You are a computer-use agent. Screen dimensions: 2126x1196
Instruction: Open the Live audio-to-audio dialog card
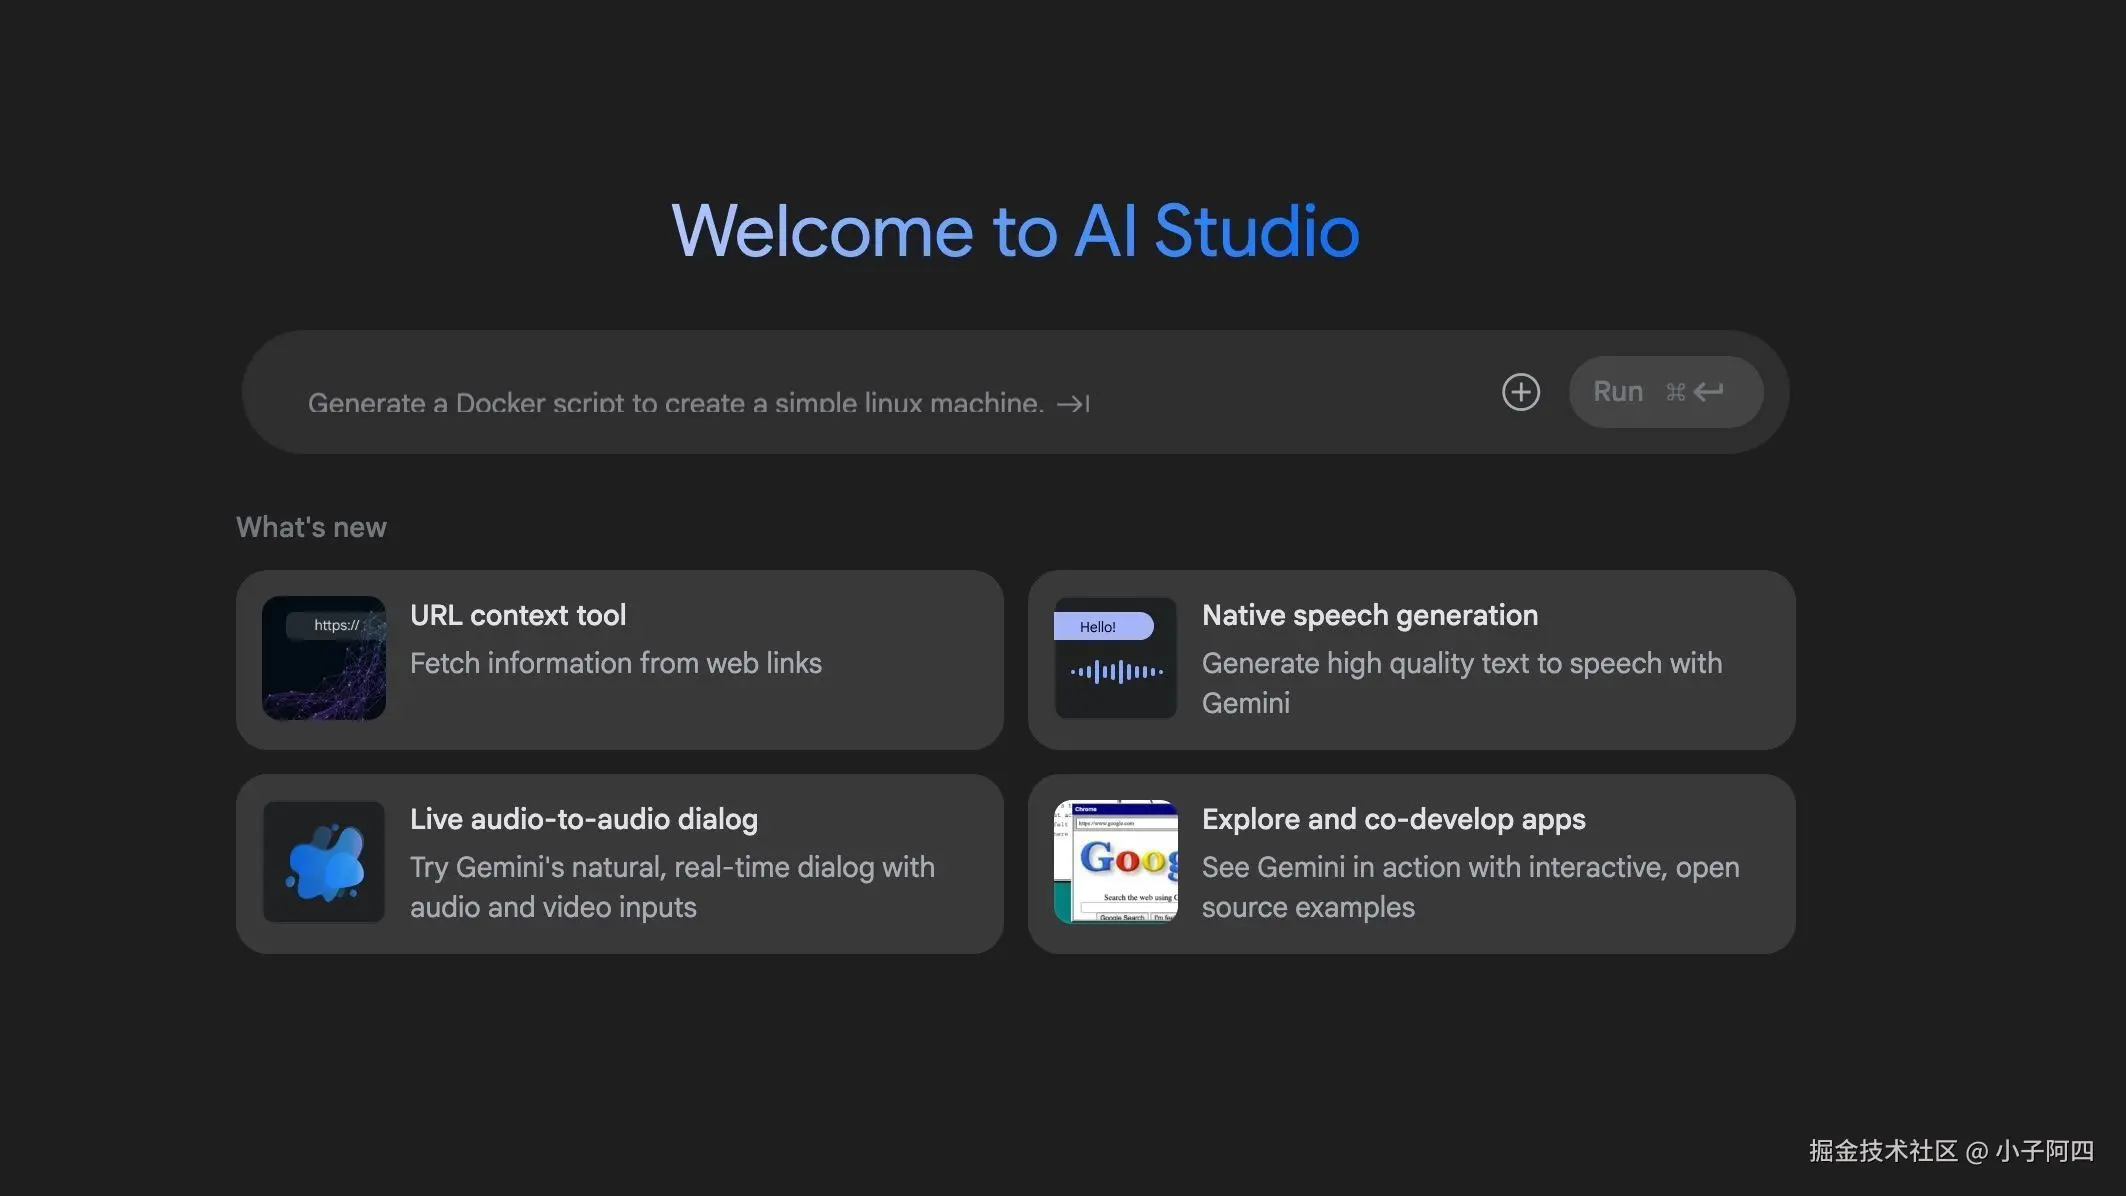click(x=618, y=862)
